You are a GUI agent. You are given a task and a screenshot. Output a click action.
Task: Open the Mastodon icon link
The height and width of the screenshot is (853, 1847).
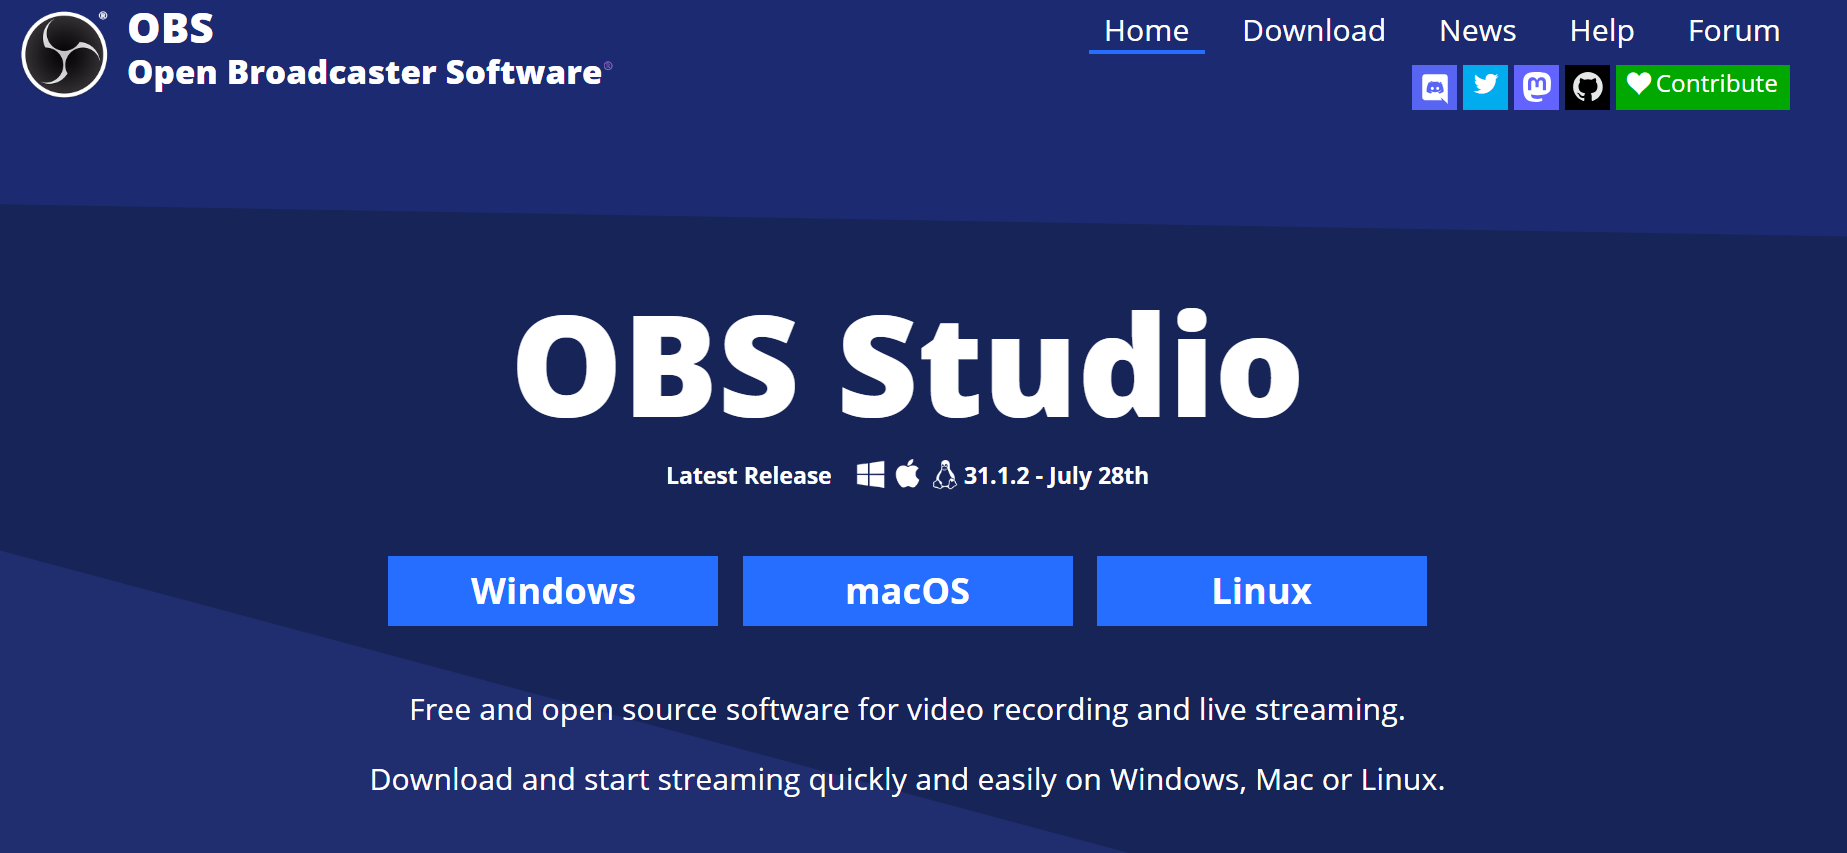pos(1536,87)
